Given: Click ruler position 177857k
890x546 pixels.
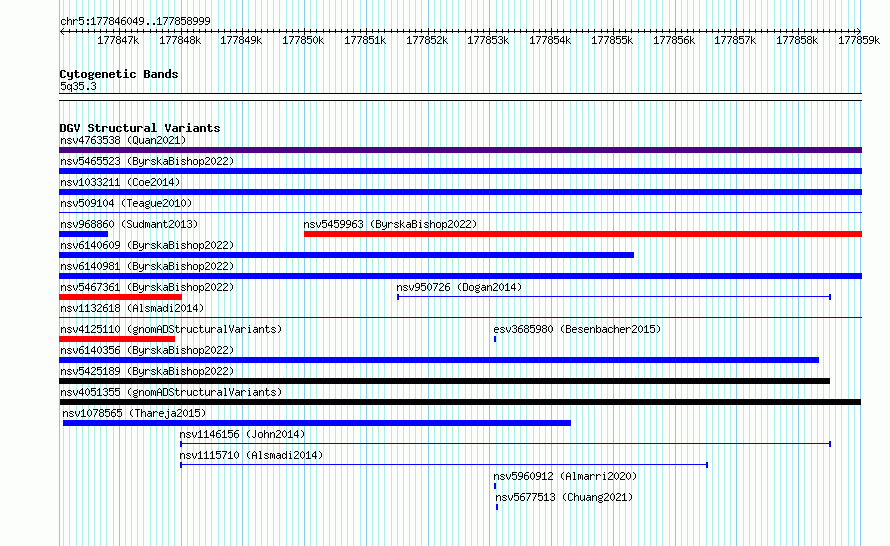Looking at the screenshot, I should 735,40.
